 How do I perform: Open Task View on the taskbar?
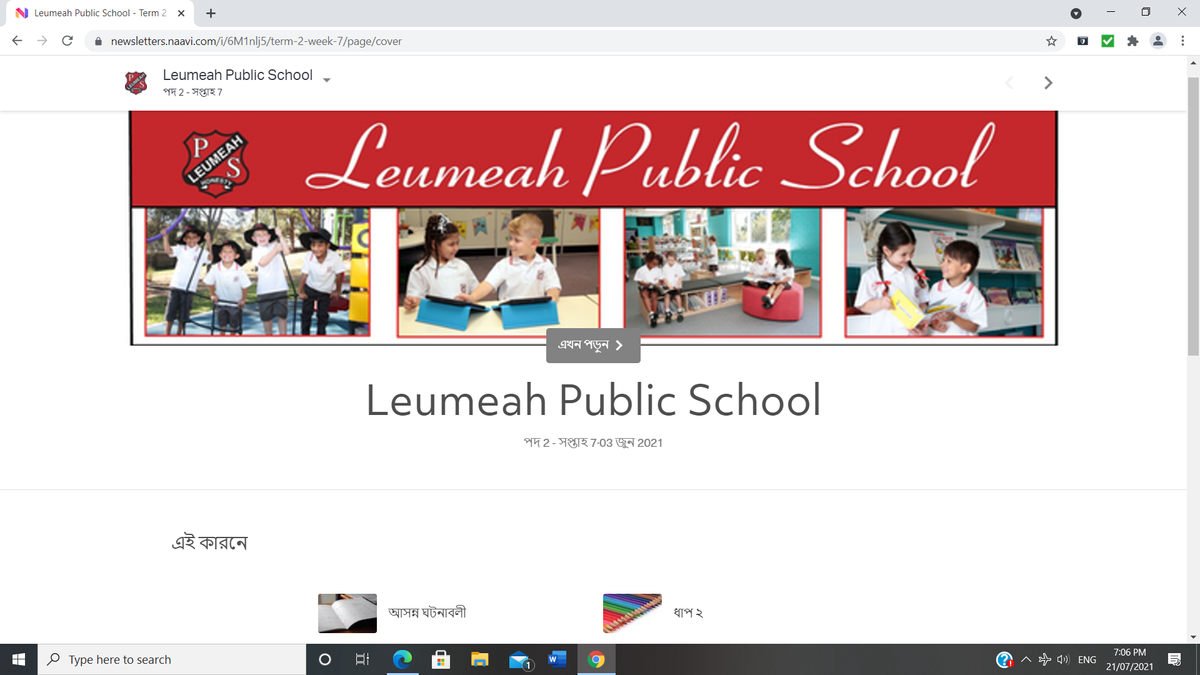coord(362,659)
